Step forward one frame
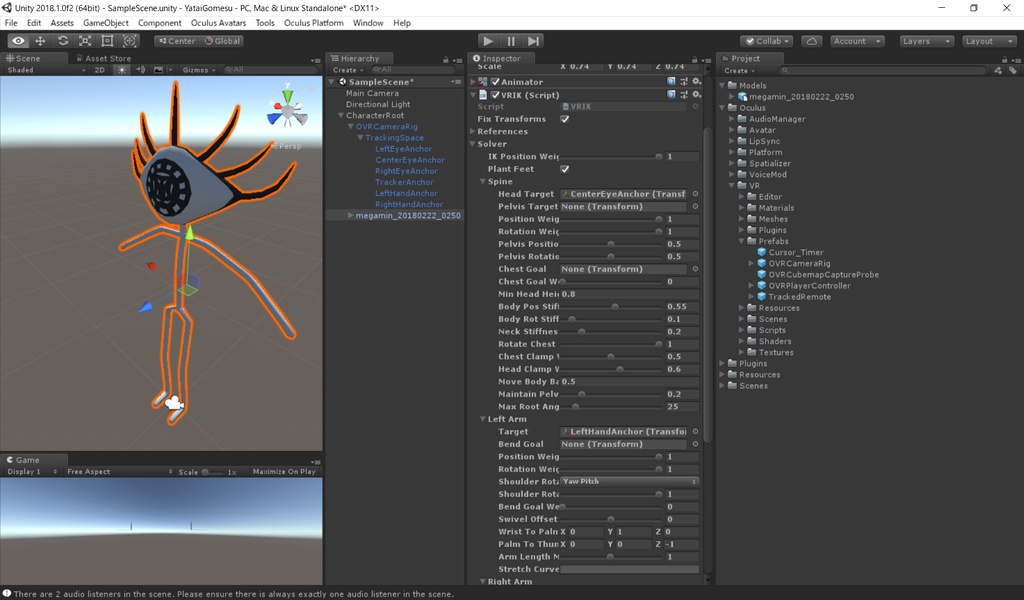The height and width of the screenshot is (600, 1024). pyautogui.click(x=534, y=41)
